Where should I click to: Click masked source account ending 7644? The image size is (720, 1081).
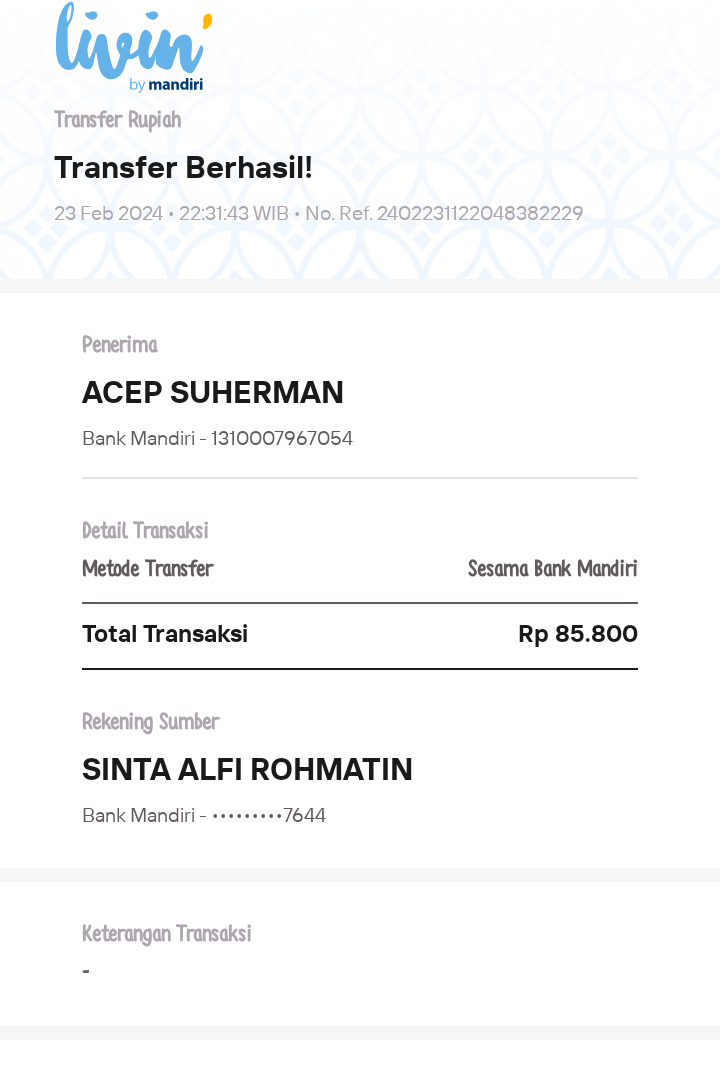coord(269,816)
